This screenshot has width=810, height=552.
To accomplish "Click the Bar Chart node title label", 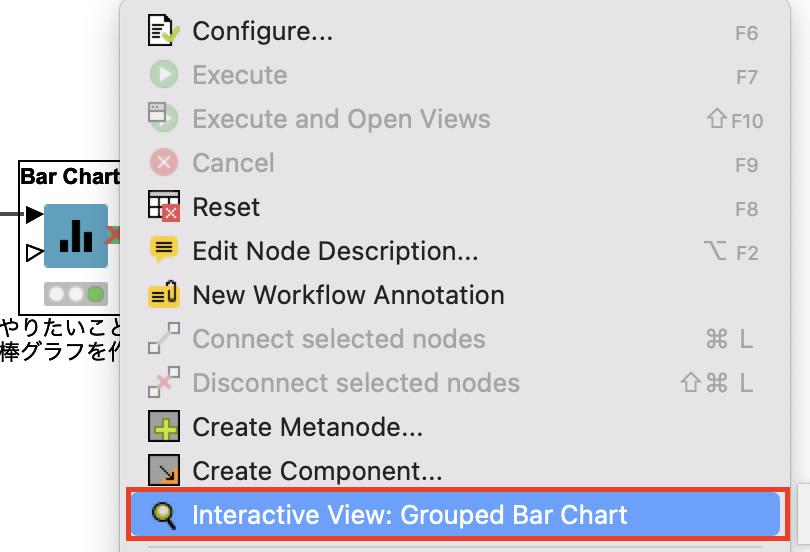I will click(70, 177).
